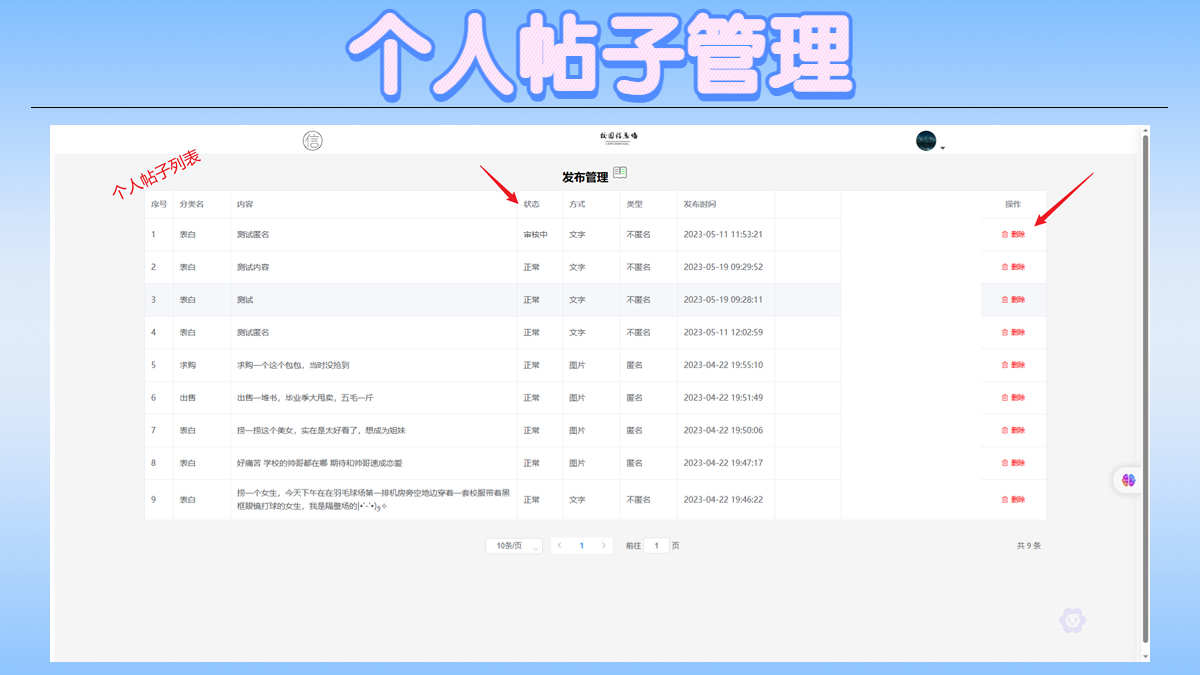Viewport: 1200px width, 675px height.
Task: Click the 共 9 条 total count text
Action: [x=1029, y=546]
